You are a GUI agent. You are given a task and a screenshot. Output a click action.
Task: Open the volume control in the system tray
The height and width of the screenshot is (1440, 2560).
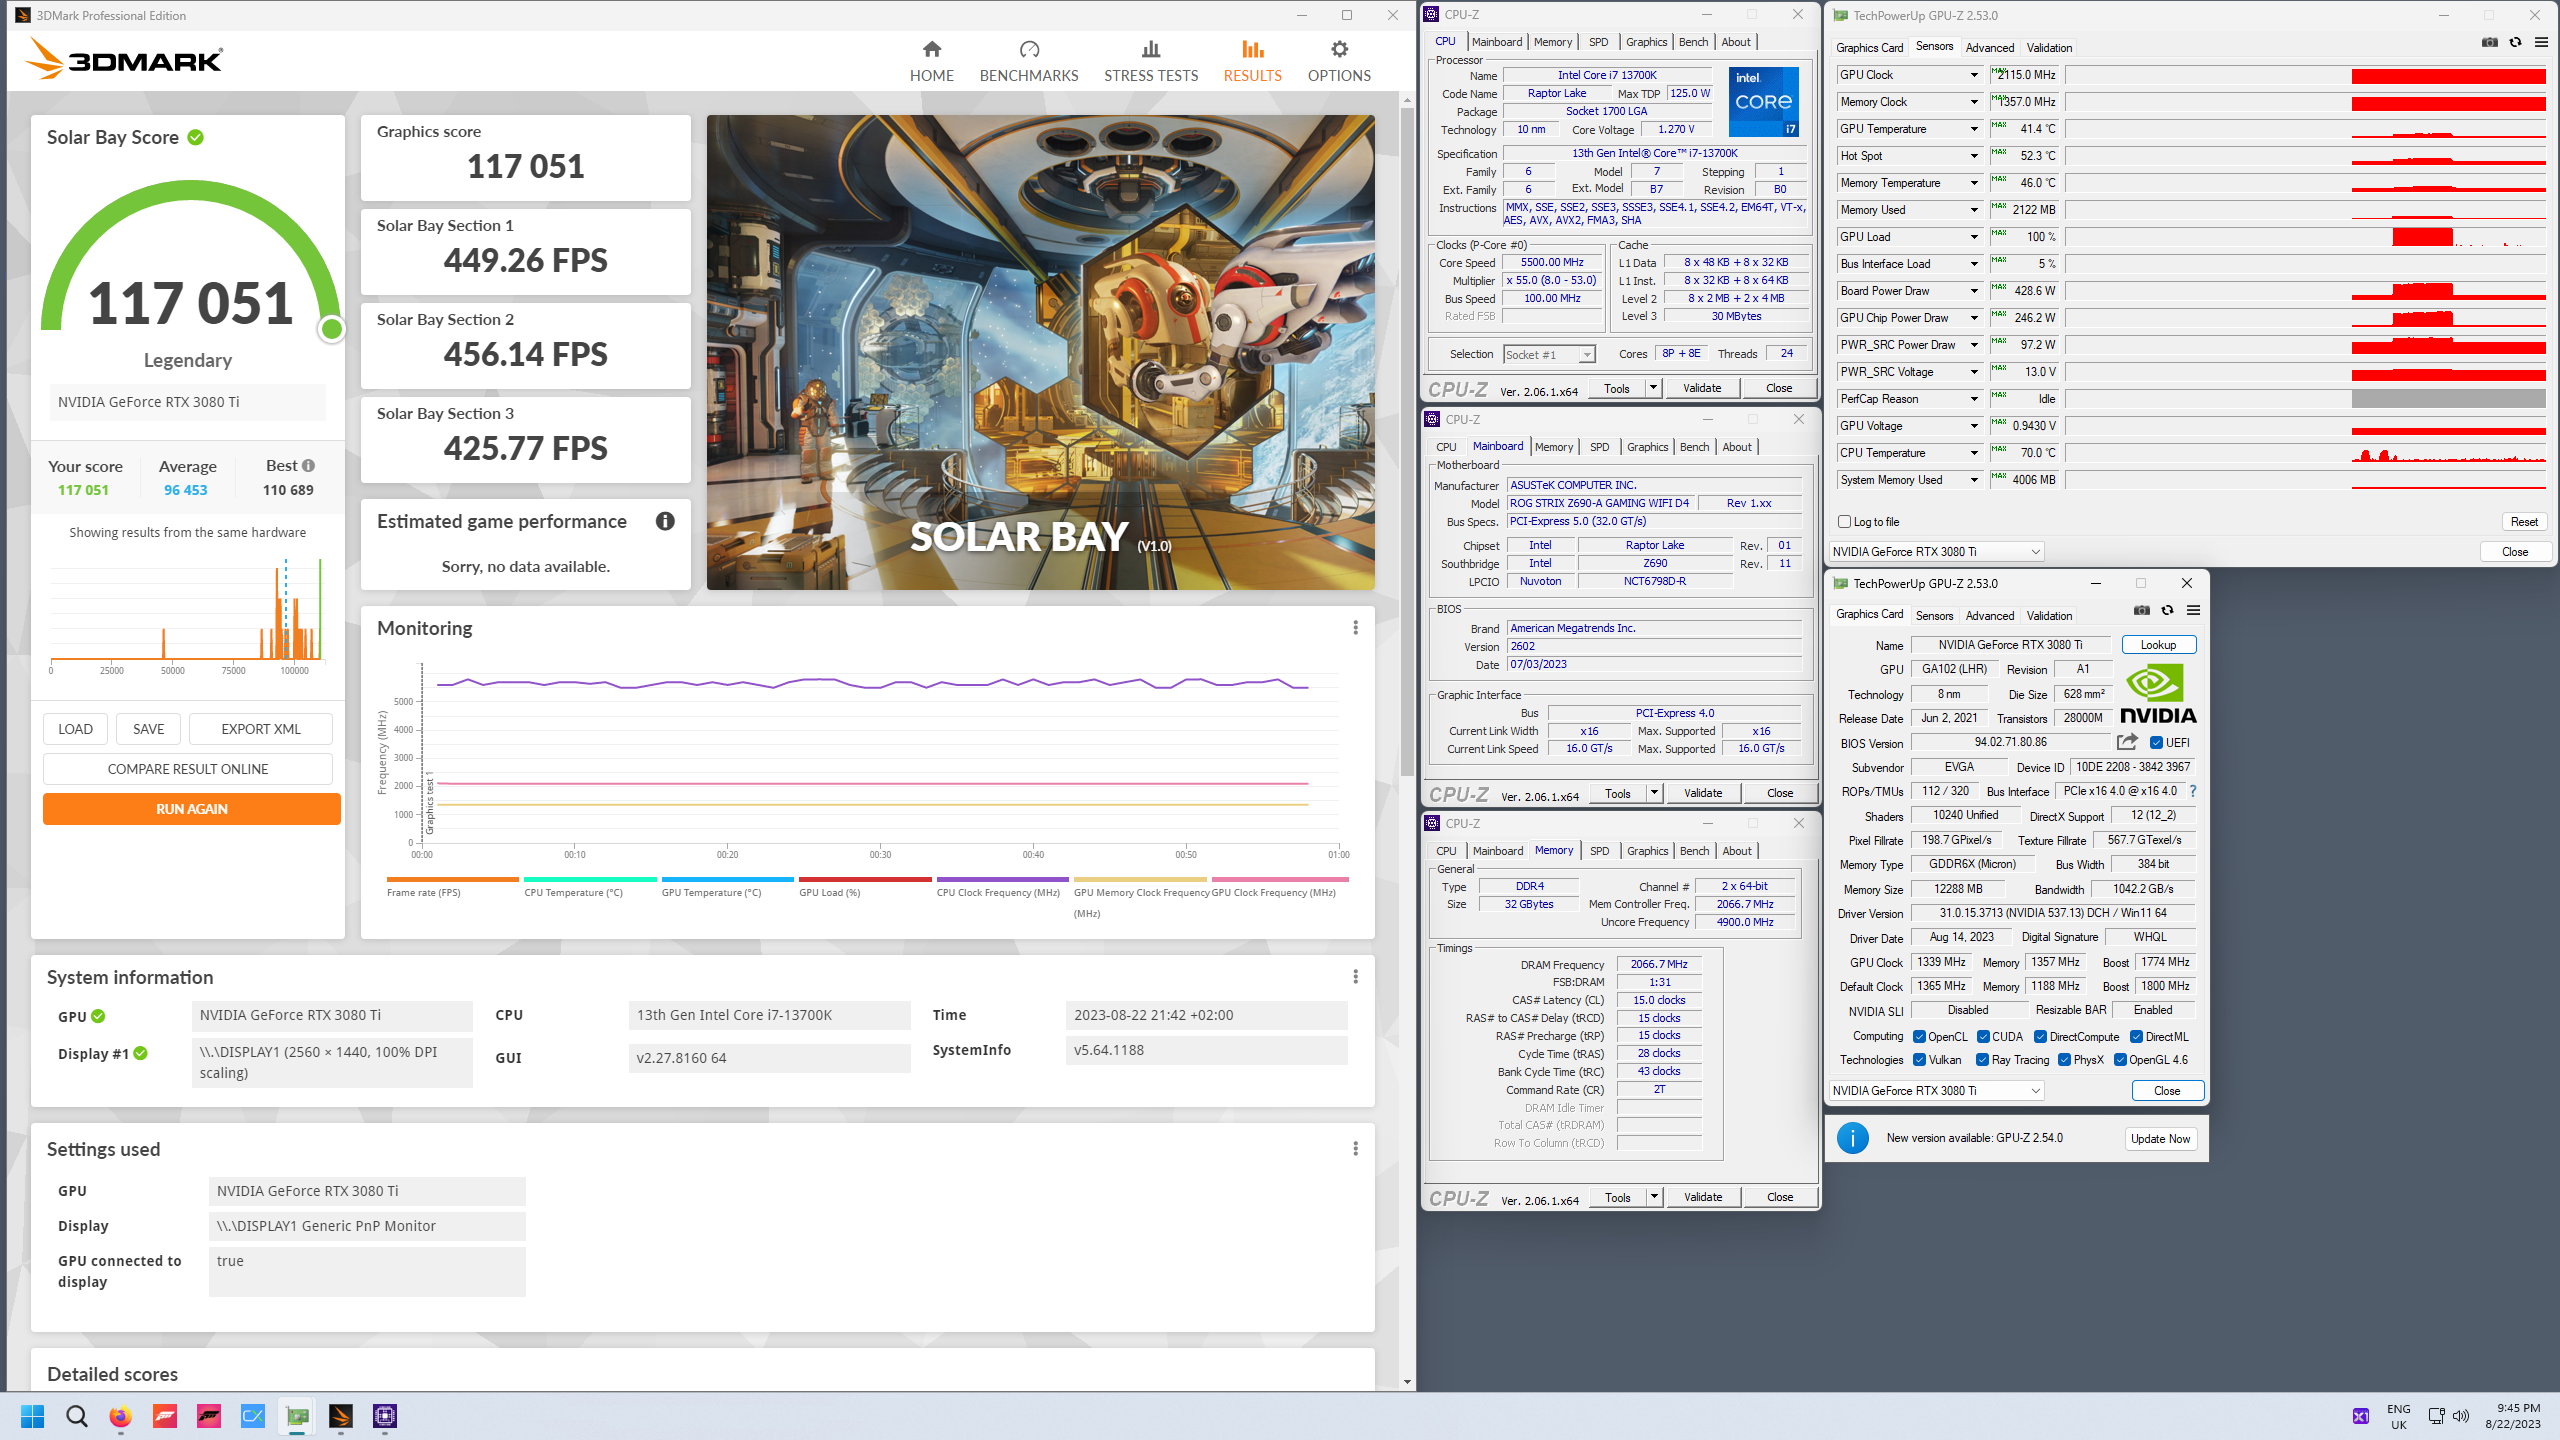(2461, 1416)
